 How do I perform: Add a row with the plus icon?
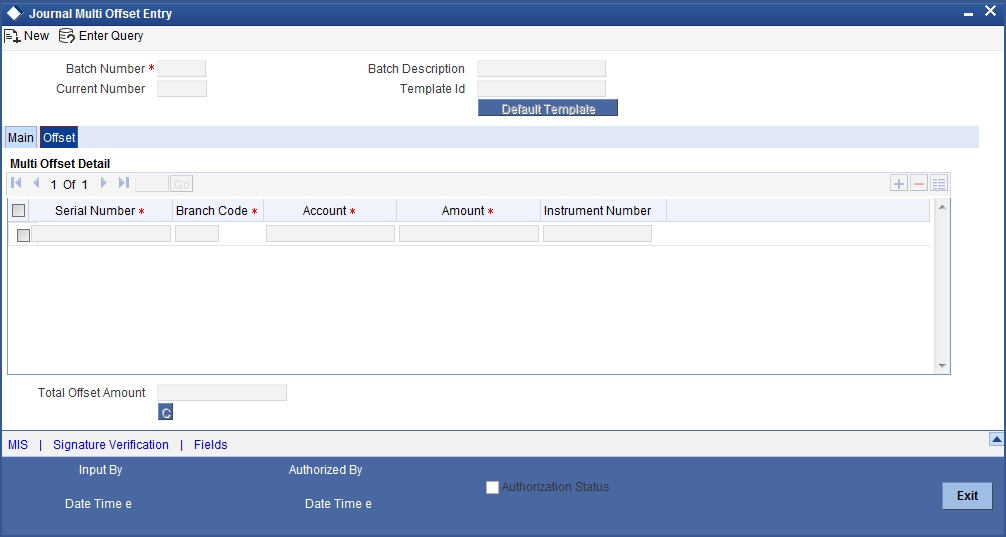pos(899,184)
